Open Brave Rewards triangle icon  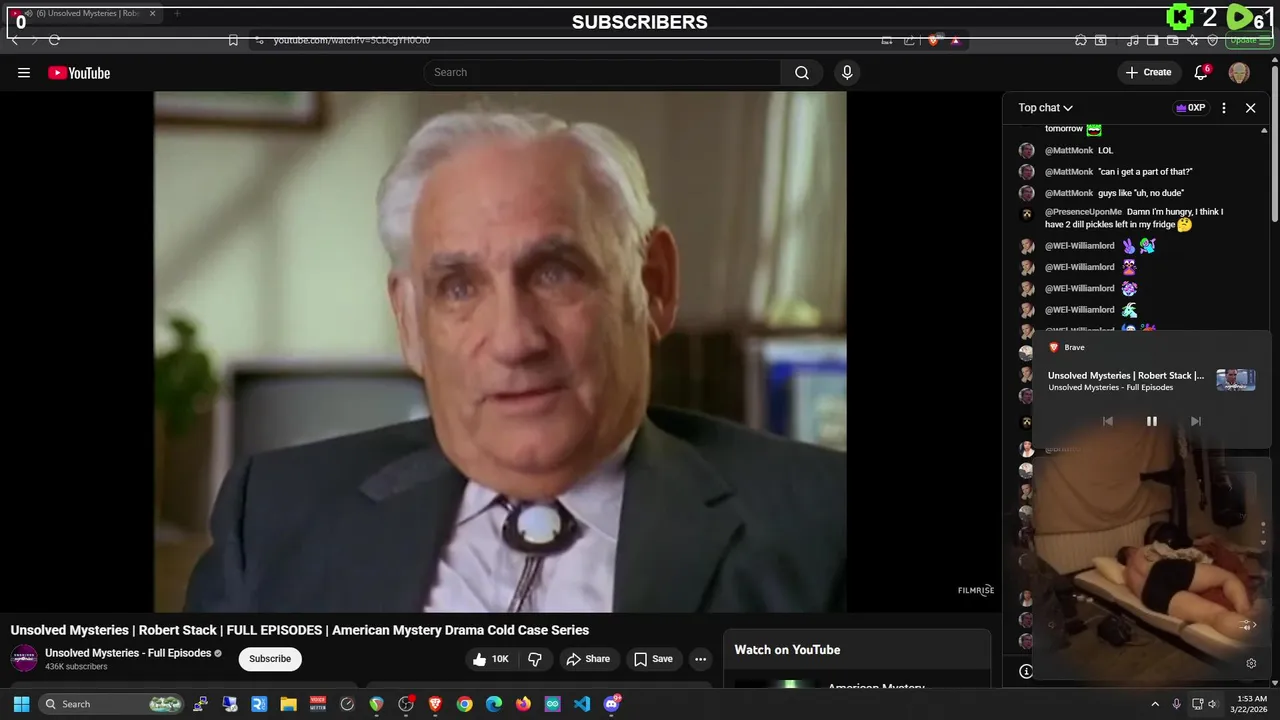[x=956, y=40]
